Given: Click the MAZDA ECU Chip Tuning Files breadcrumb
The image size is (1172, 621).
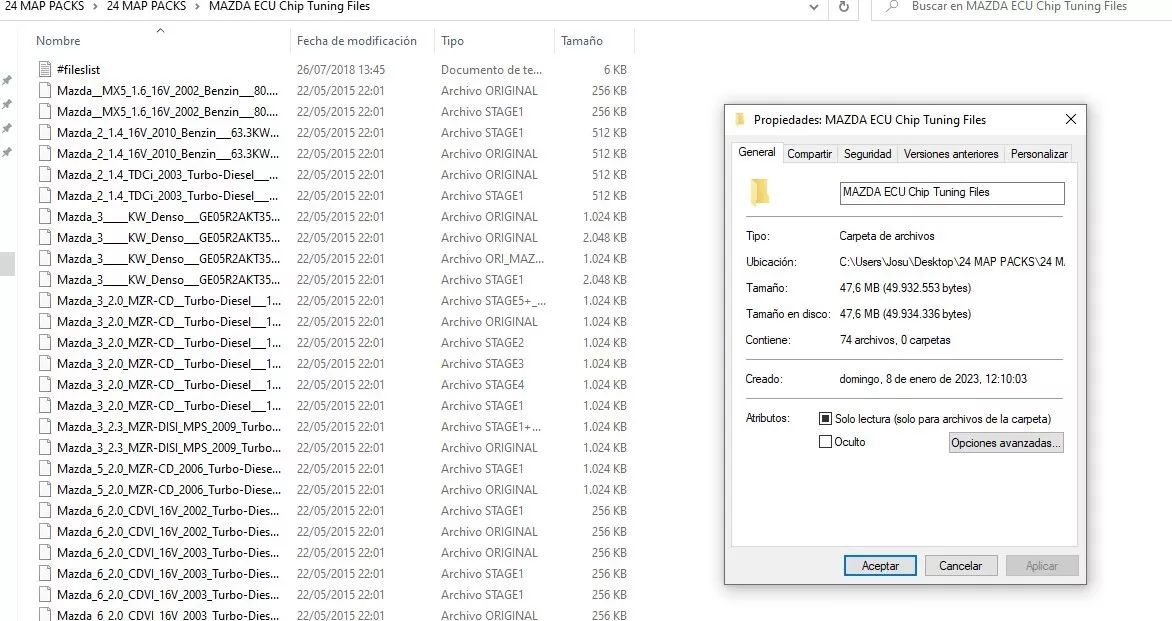Looking at the screenshot, I should pyautogui.click(x=289, y=6).
